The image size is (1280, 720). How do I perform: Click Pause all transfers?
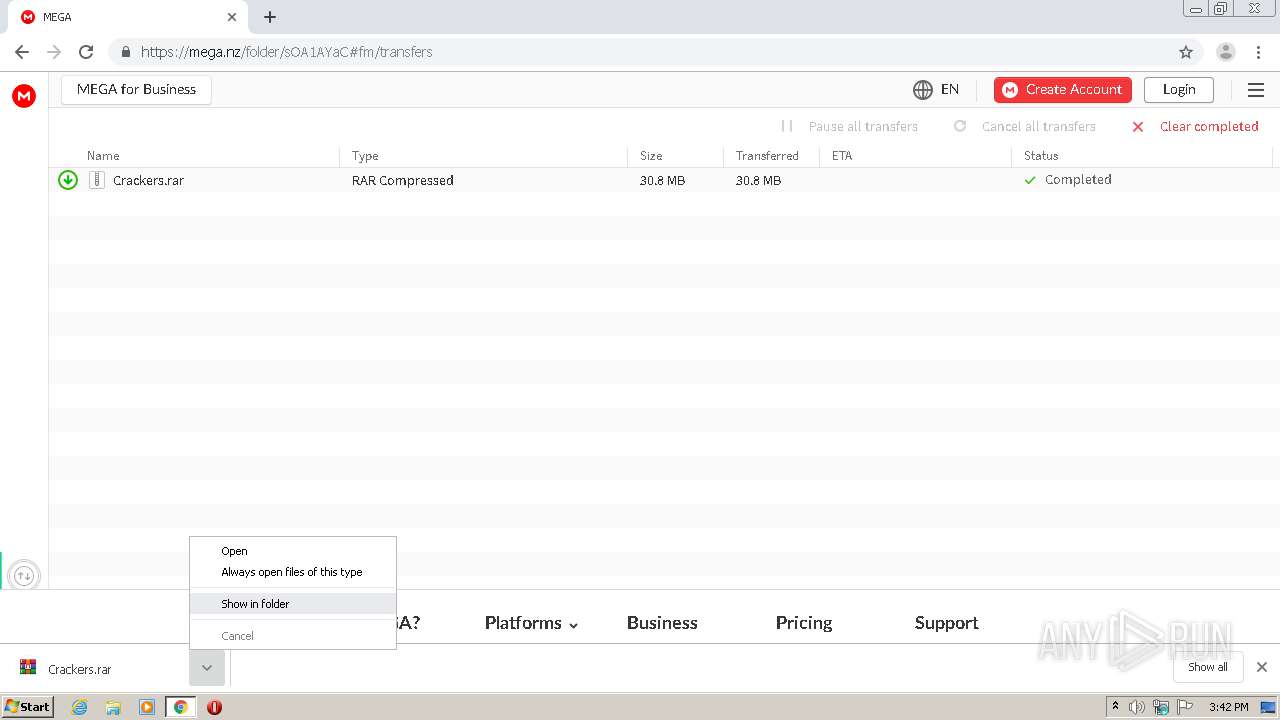pyautogui.click(x=849, y=126)
